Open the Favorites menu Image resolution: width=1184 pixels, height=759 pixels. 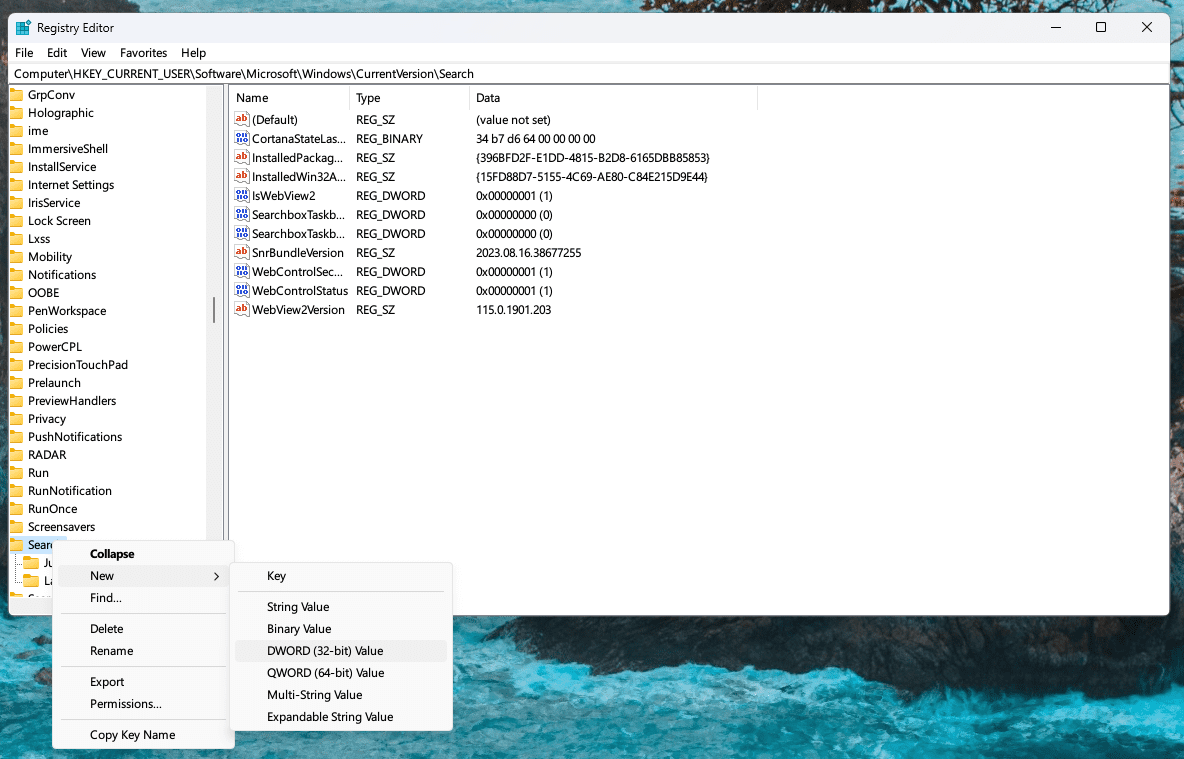tap(143, 53)
